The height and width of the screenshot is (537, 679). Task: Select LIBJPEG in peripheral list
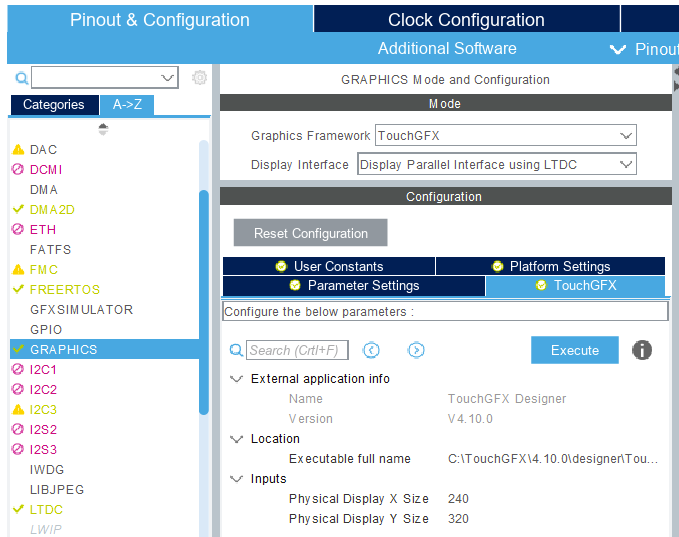click(57, 489)
